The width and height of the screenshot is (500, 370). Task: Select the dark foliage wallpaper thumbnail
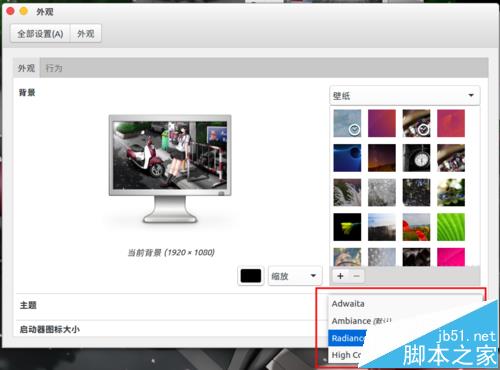pos(416,192)
